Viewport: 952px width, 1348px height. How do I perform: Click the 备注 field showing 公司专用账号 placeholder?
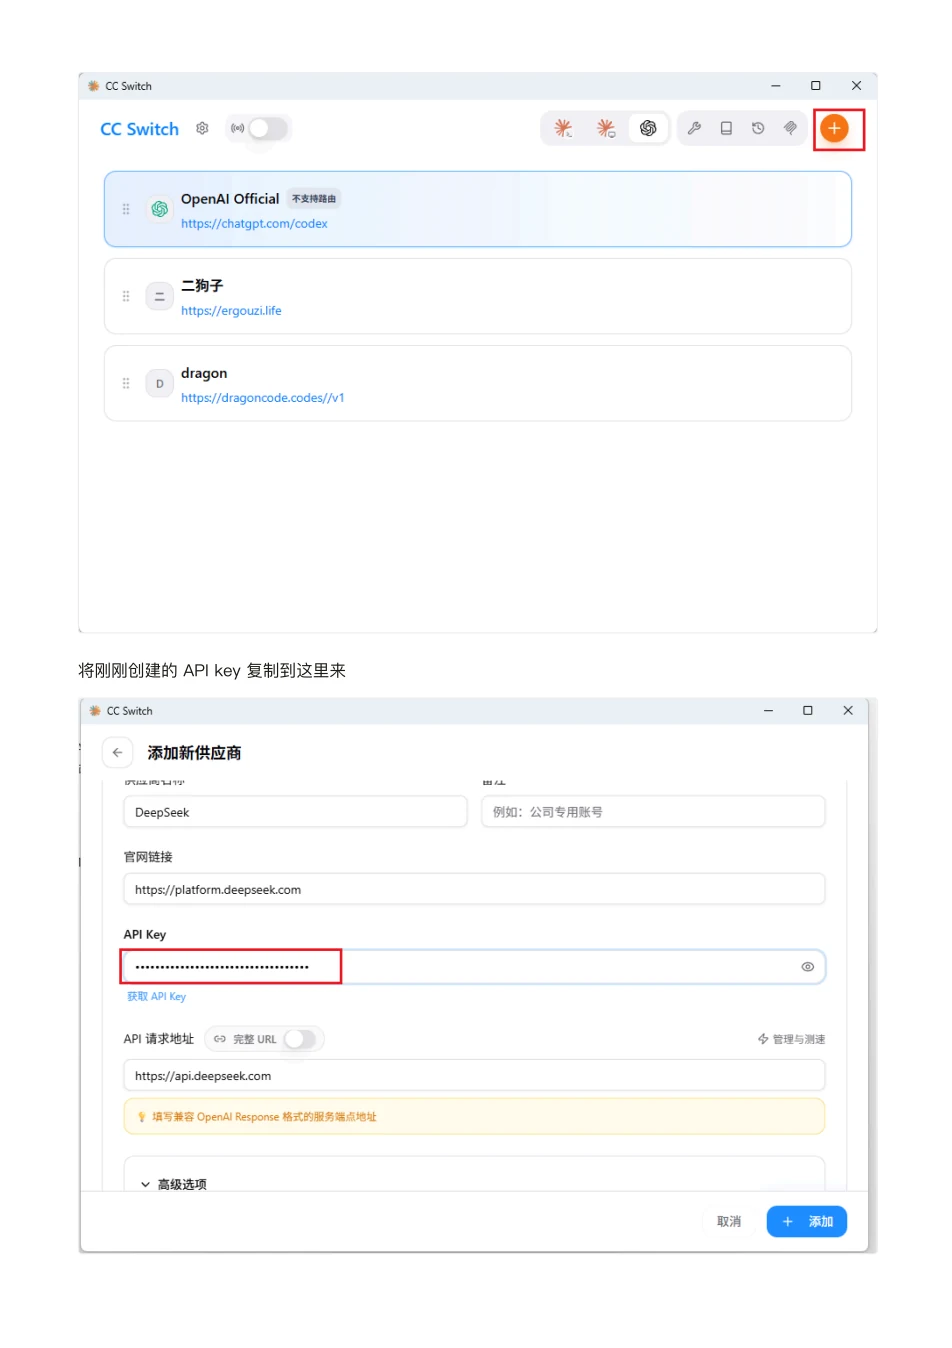(x=653, y=812)
